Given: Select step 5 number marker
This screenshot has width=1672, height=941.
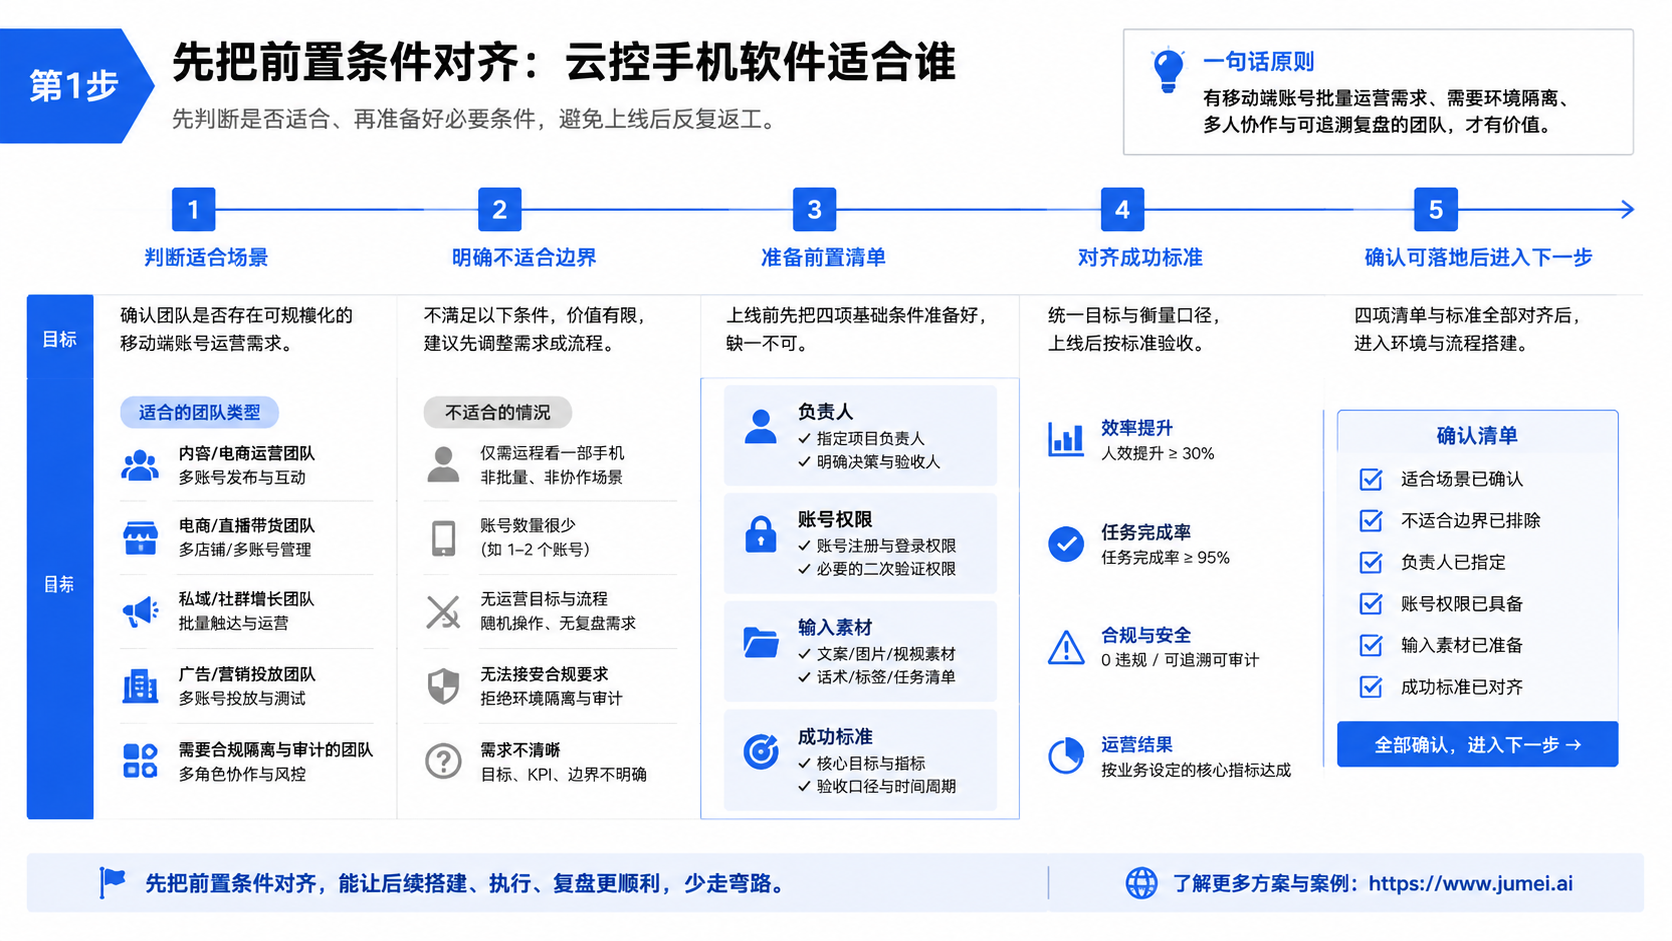Looking at the screenshot, I should click(x=1436, y=210).
